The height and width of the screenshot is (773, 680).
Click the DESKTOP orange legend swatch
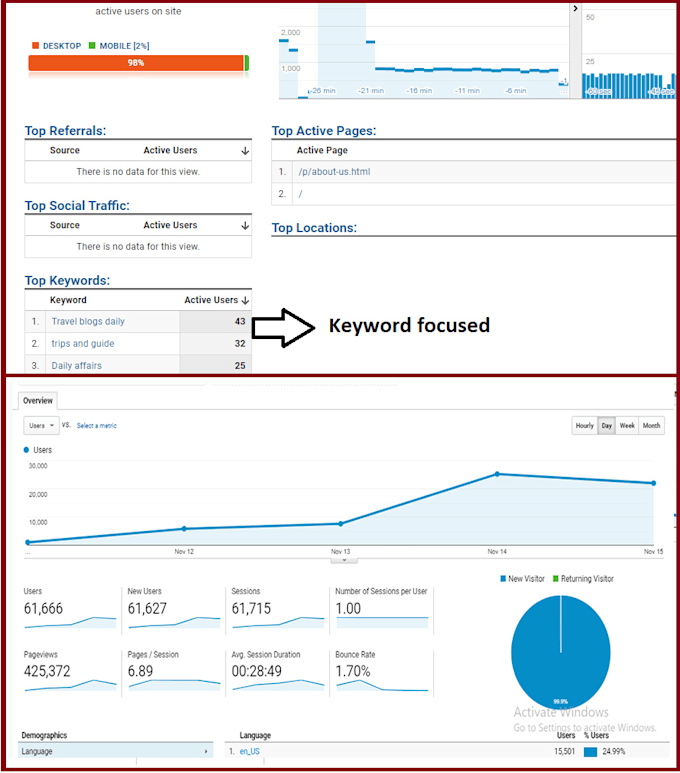tap(35, 45)
